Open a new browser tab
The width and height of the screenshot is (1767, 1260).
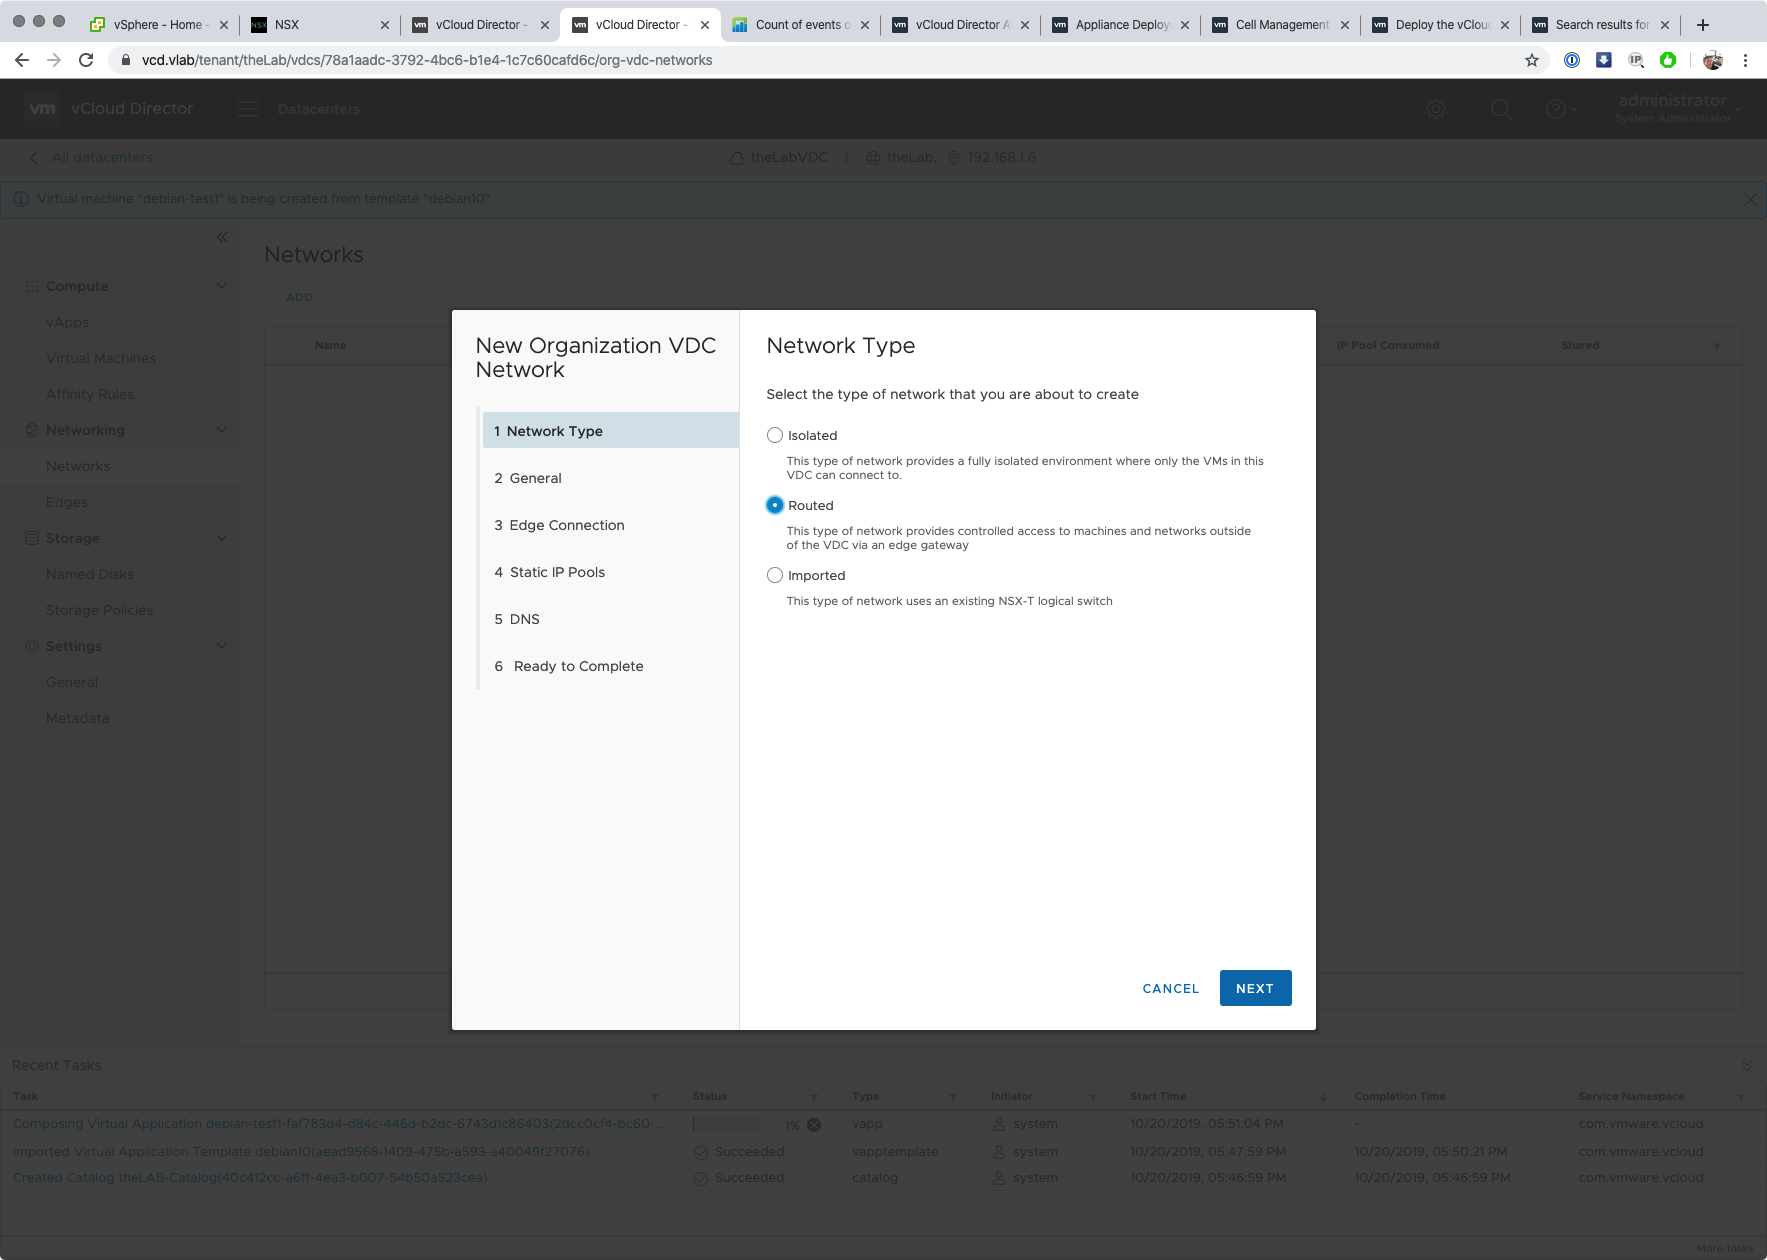[1703, 25]
